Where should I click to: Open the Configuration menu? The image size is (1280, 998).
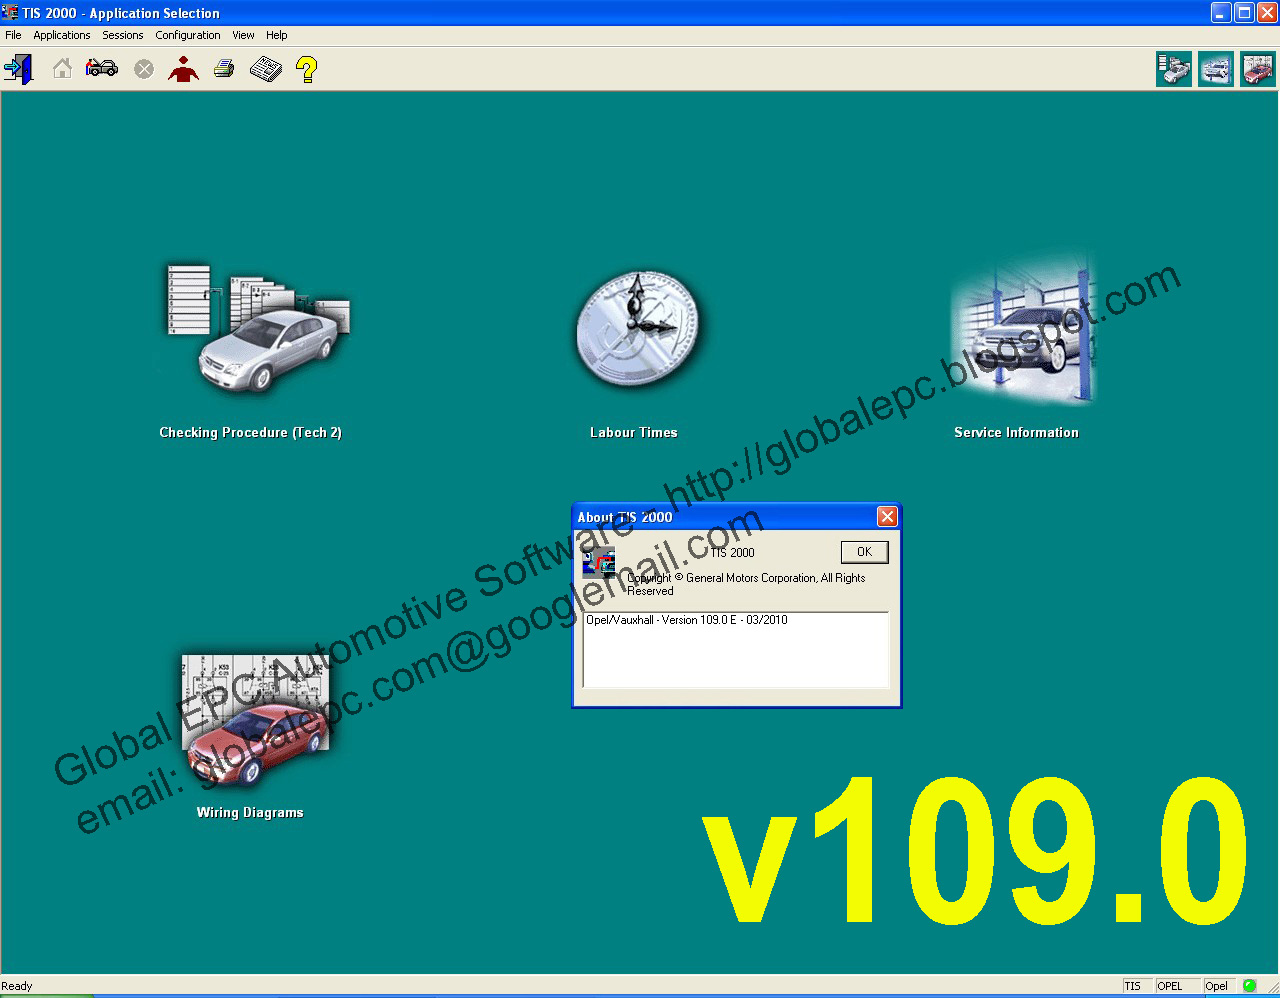188,35
